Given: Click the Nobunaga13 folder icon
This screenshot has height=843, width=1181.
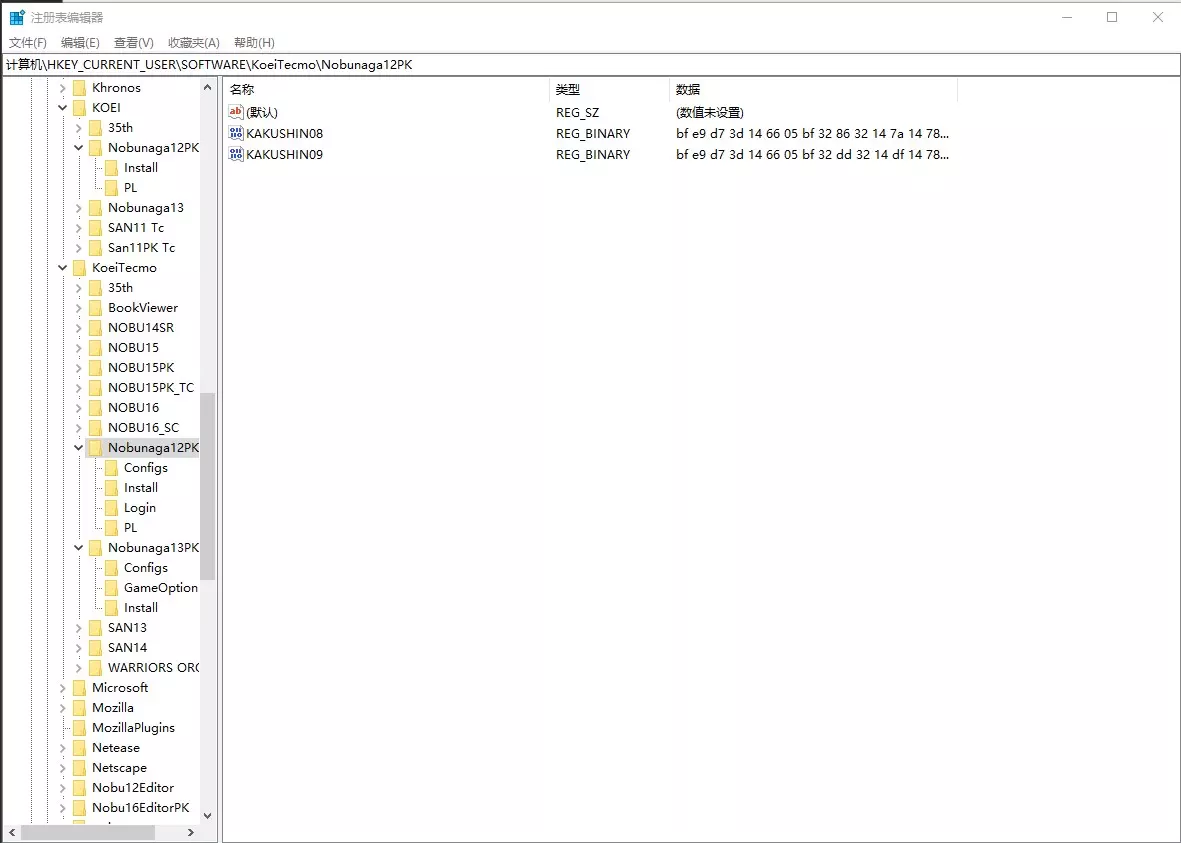Looking at the screenshot, I should tap(95, 208).
